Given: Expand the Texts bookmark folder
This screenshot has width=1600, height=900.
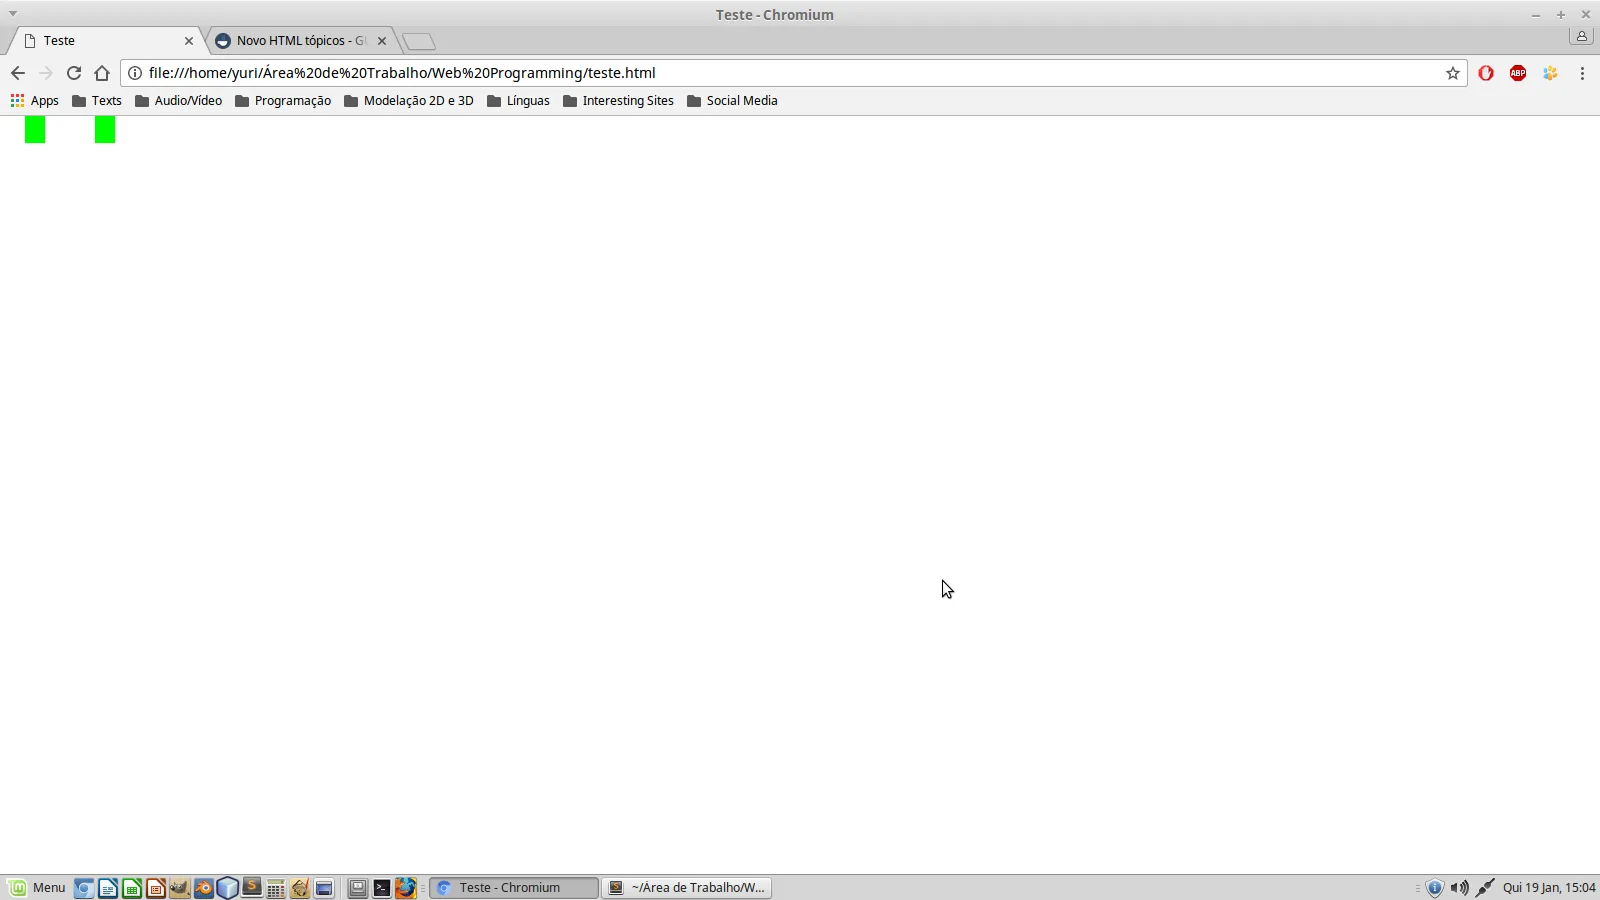Looking at the screenshot, I should click(x=97, y=101).
